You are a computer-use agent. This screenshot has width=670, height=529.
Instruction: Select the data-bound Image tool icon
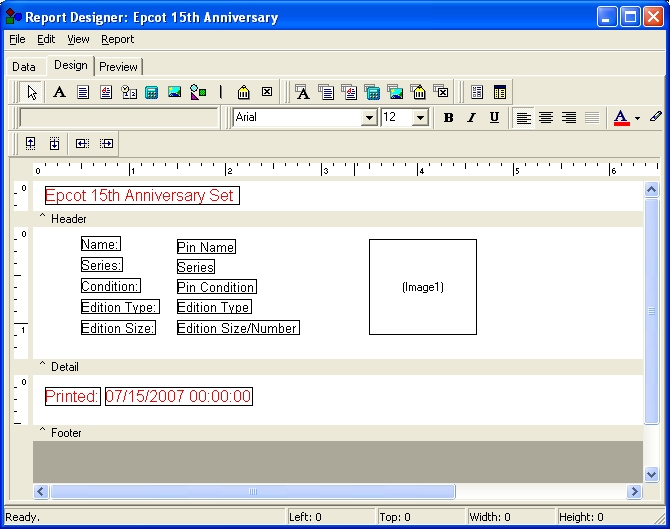point(395,92)
